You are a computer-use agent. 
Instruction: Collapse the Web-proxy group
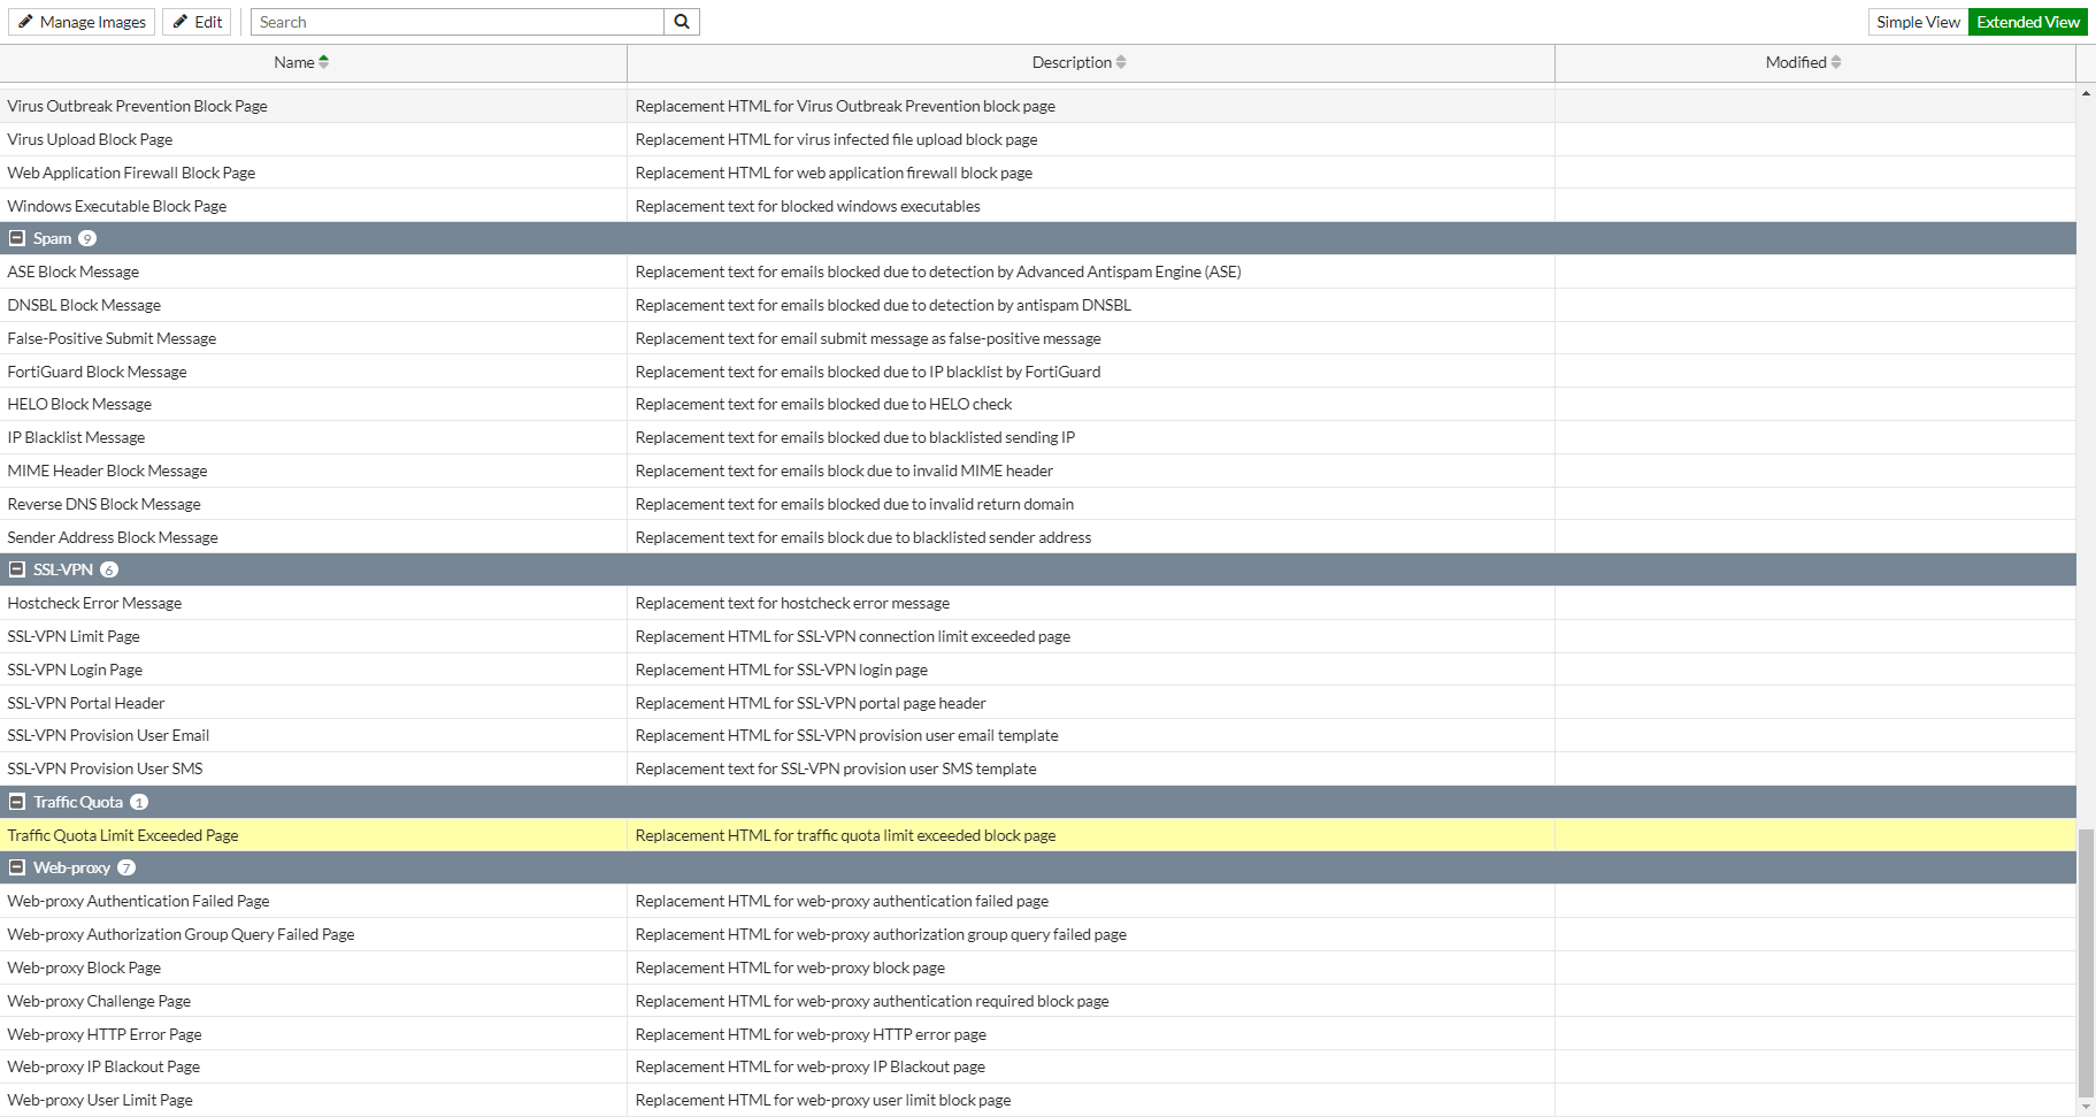click(x=17, y=868)
